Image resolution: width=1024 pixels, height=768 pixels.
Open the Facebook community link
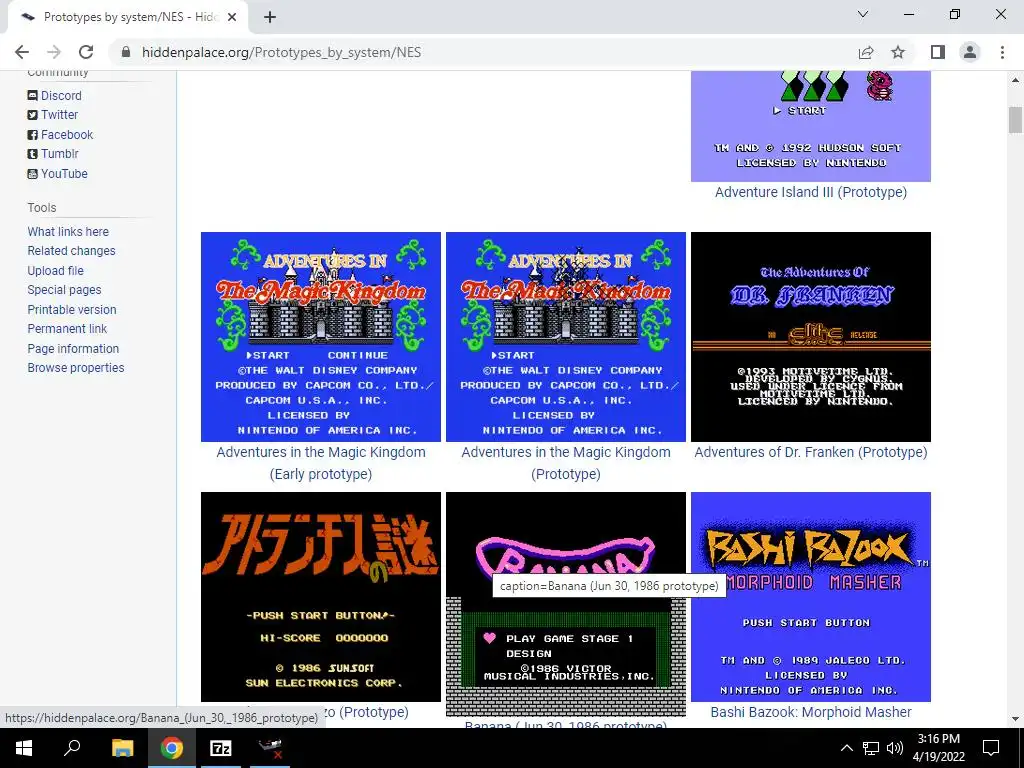tap(67, 135)
